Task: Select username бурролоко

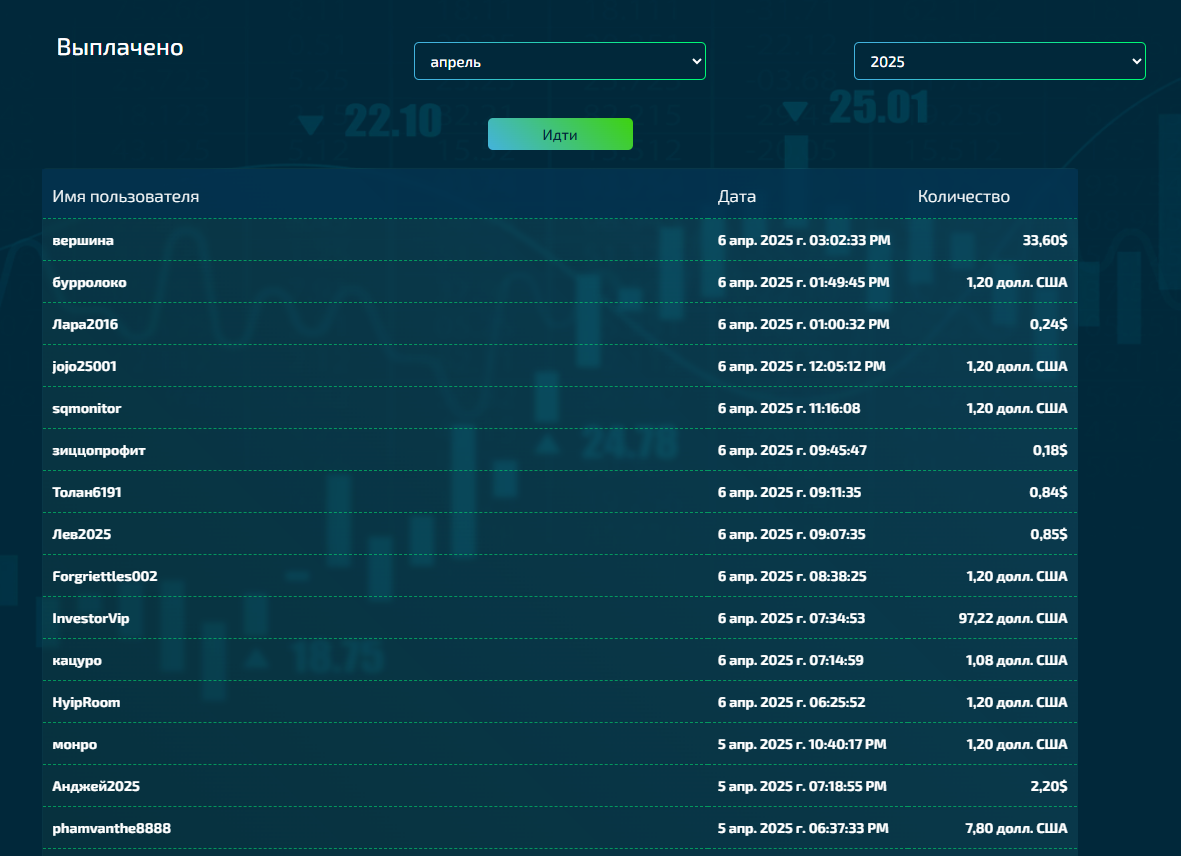Action: click(x=90, y=282)
